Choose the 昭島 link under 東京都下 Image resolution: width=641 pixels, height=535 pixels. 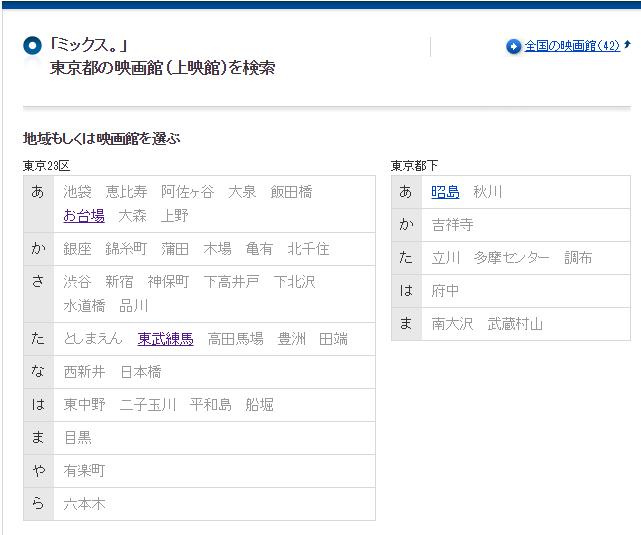(x=446, y=191)
